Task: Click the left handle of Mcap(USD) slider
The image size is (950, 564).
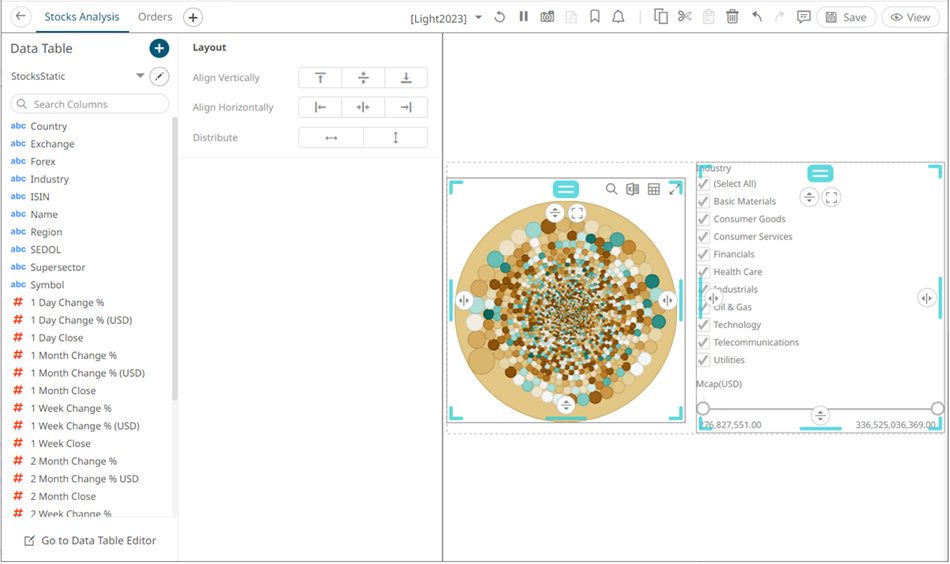Action: coord(703,409)
